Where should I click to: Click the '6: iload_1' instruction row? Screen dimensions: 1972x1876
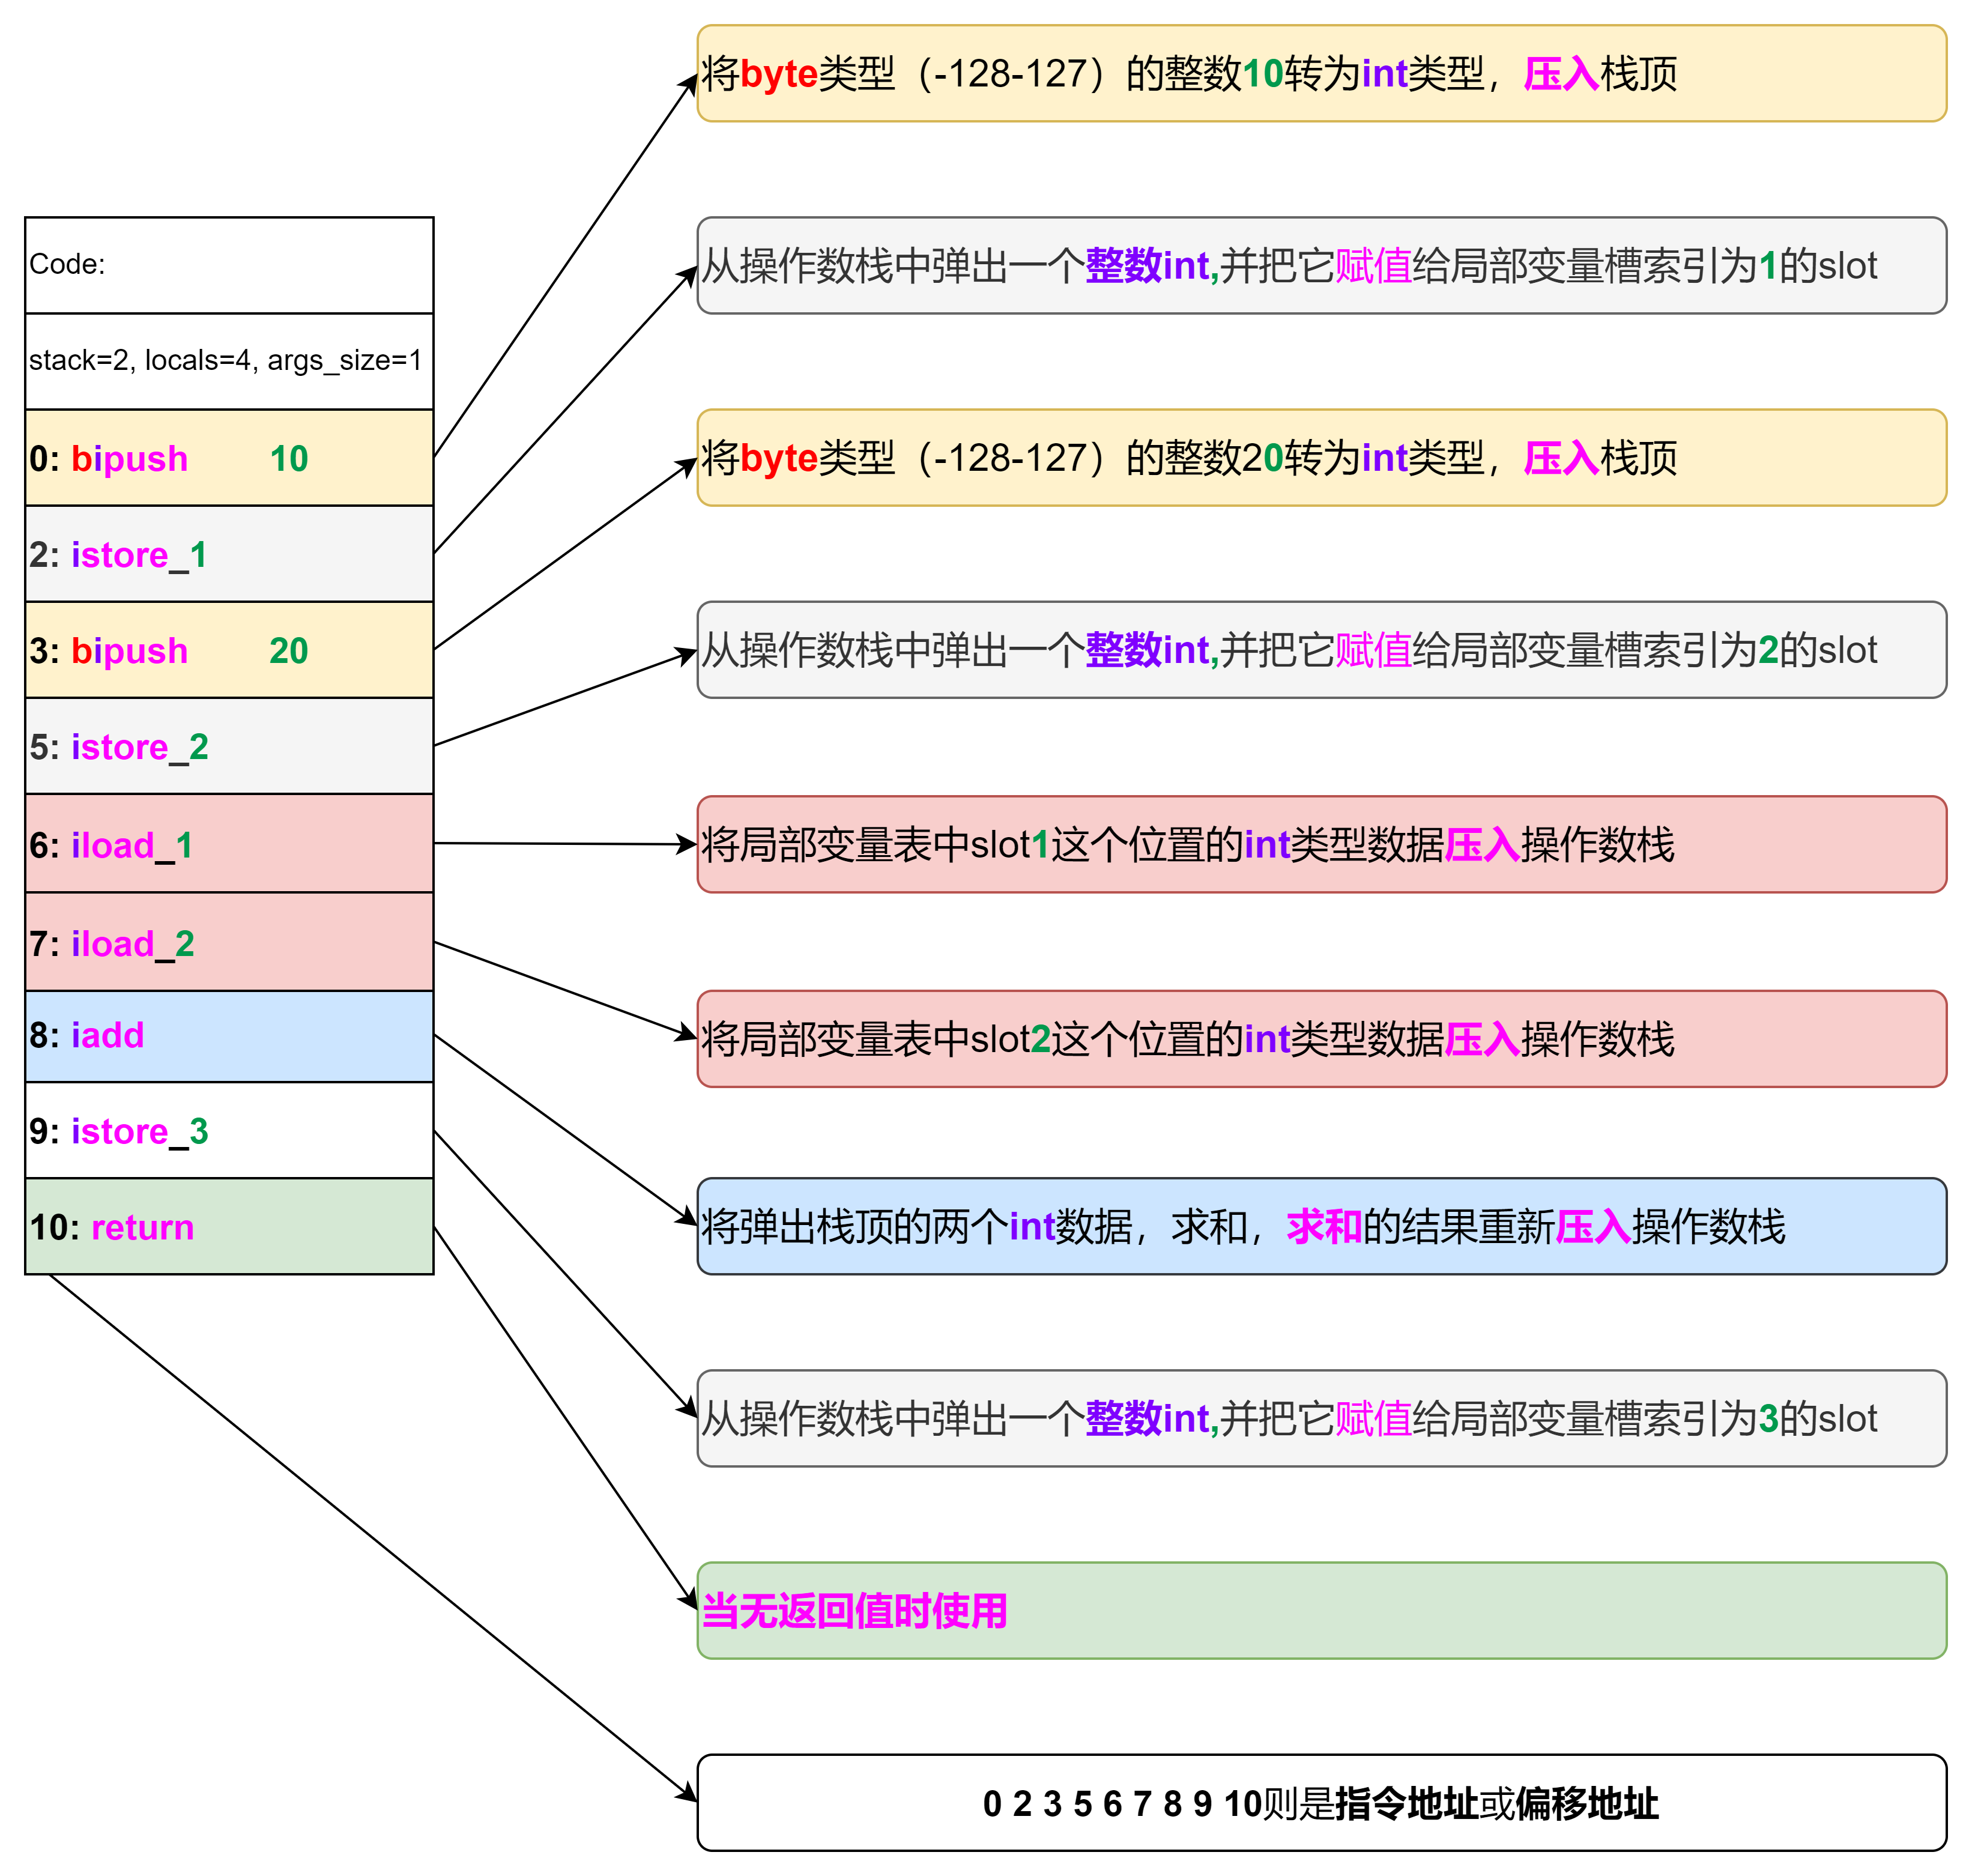click(229, 844)
